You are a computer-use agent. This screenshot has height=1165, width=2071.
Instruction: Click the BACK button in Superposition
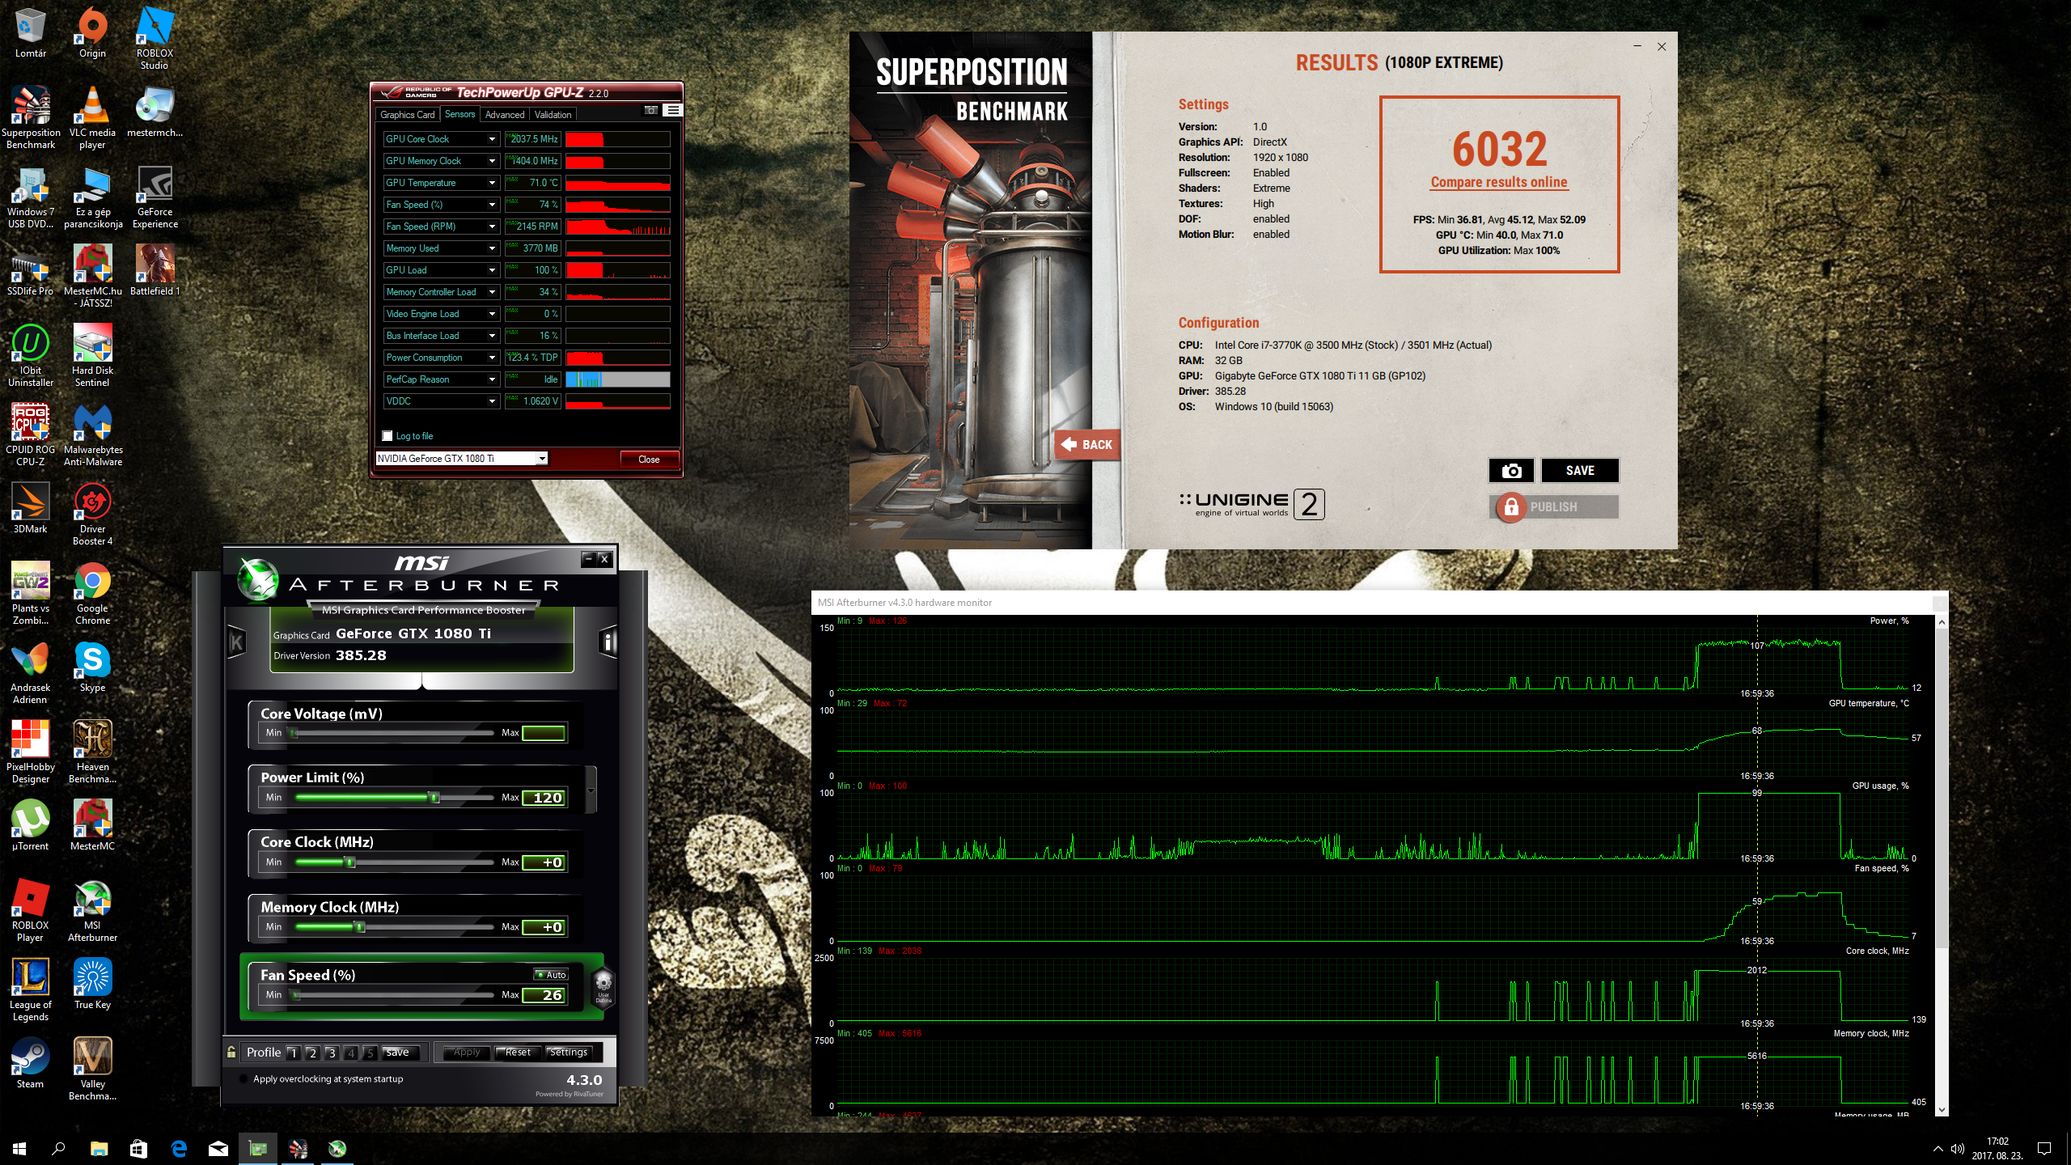coord(1087,445)
